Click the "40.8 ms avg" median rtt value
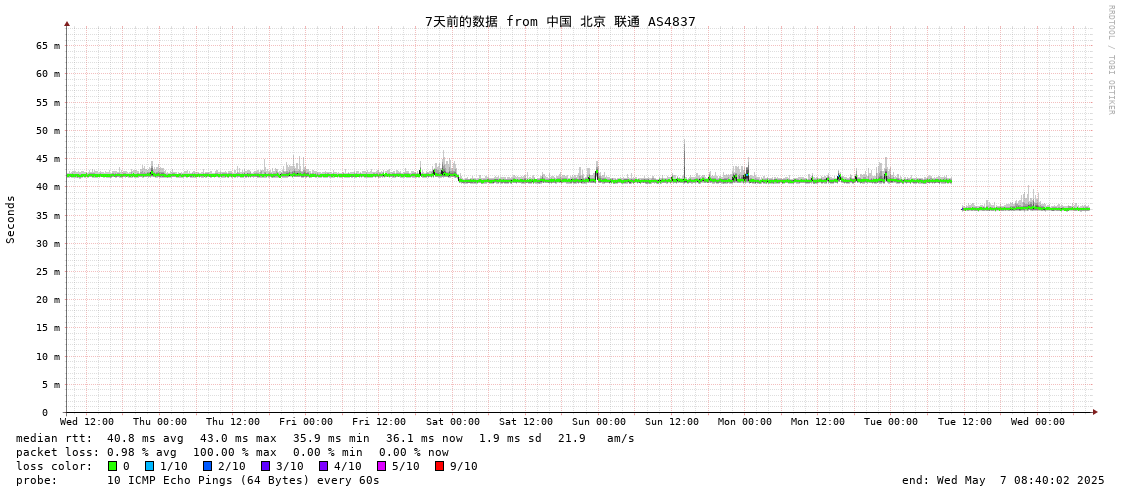The width and height of the screenshot is (1121, 494). [145, 438]
